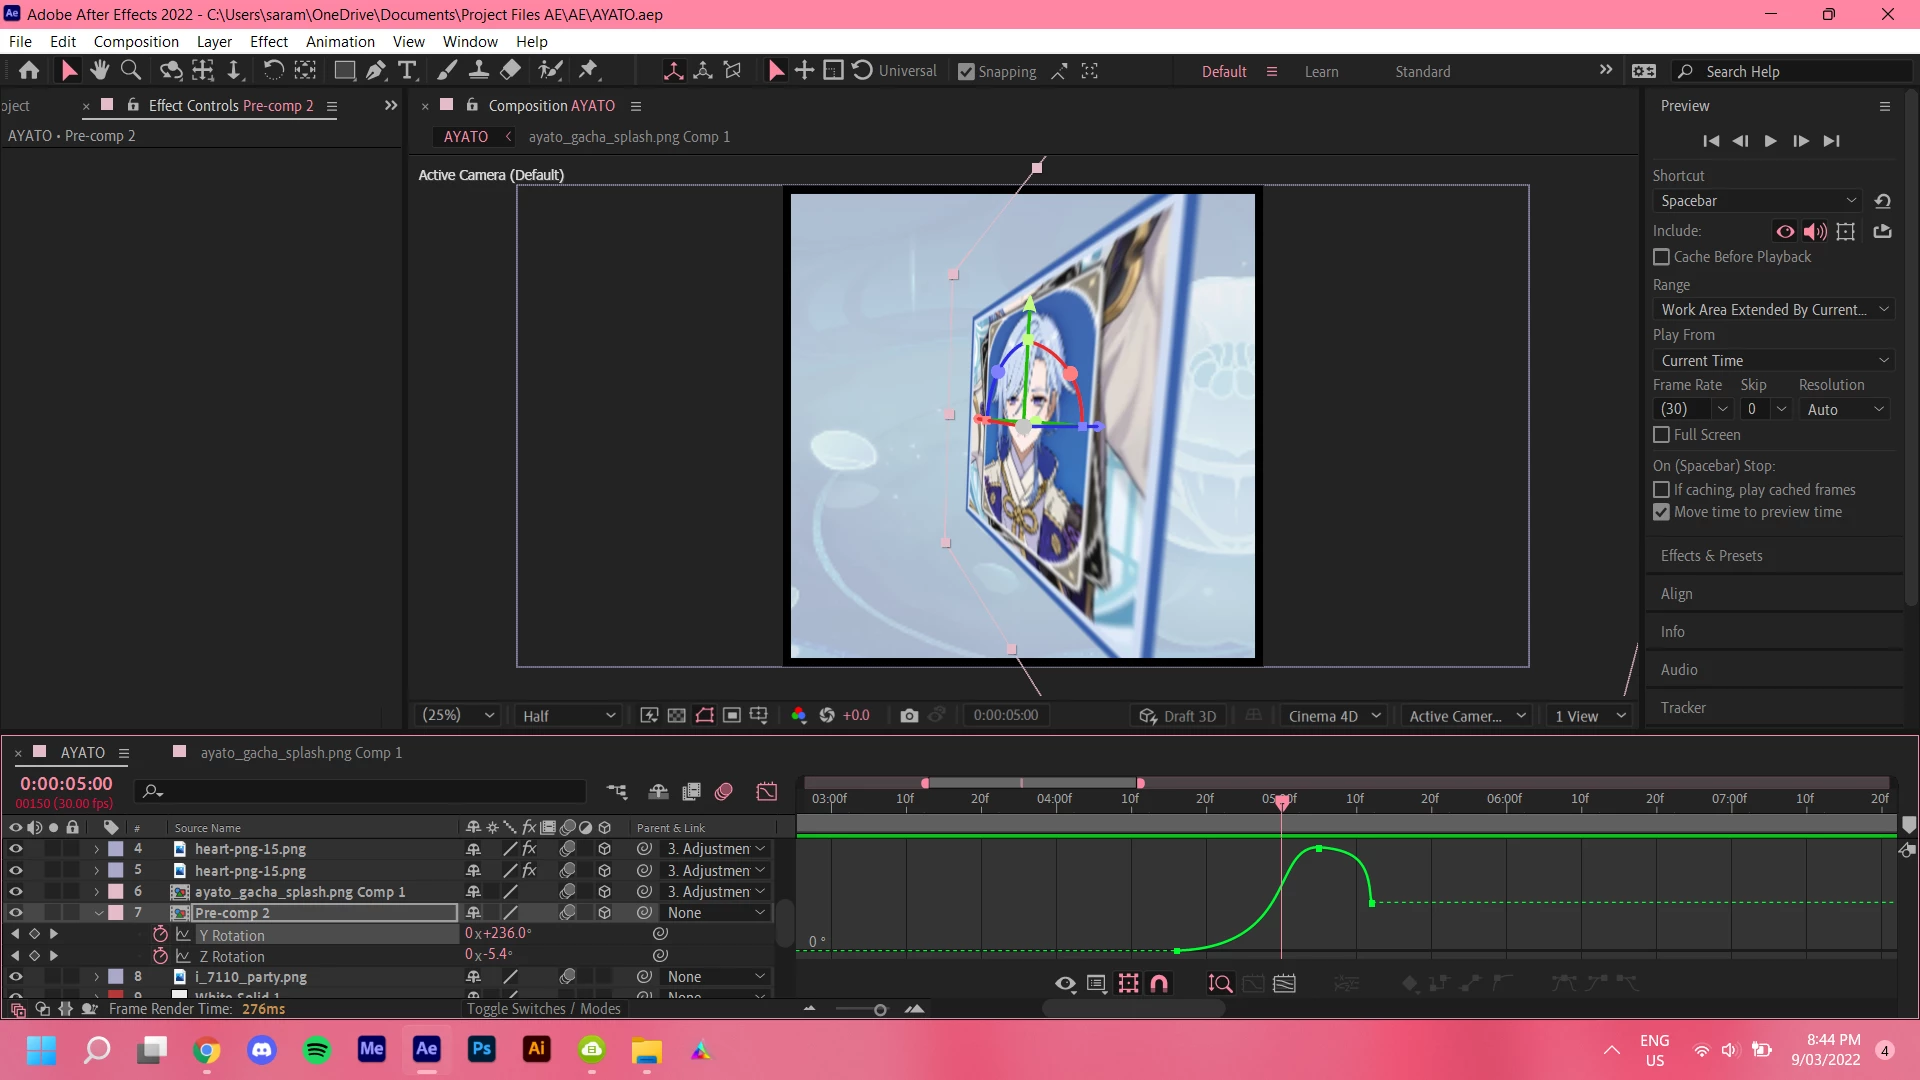Open the Animation menu
This screenshot has width=1920, height=1080.
[340, 42]
